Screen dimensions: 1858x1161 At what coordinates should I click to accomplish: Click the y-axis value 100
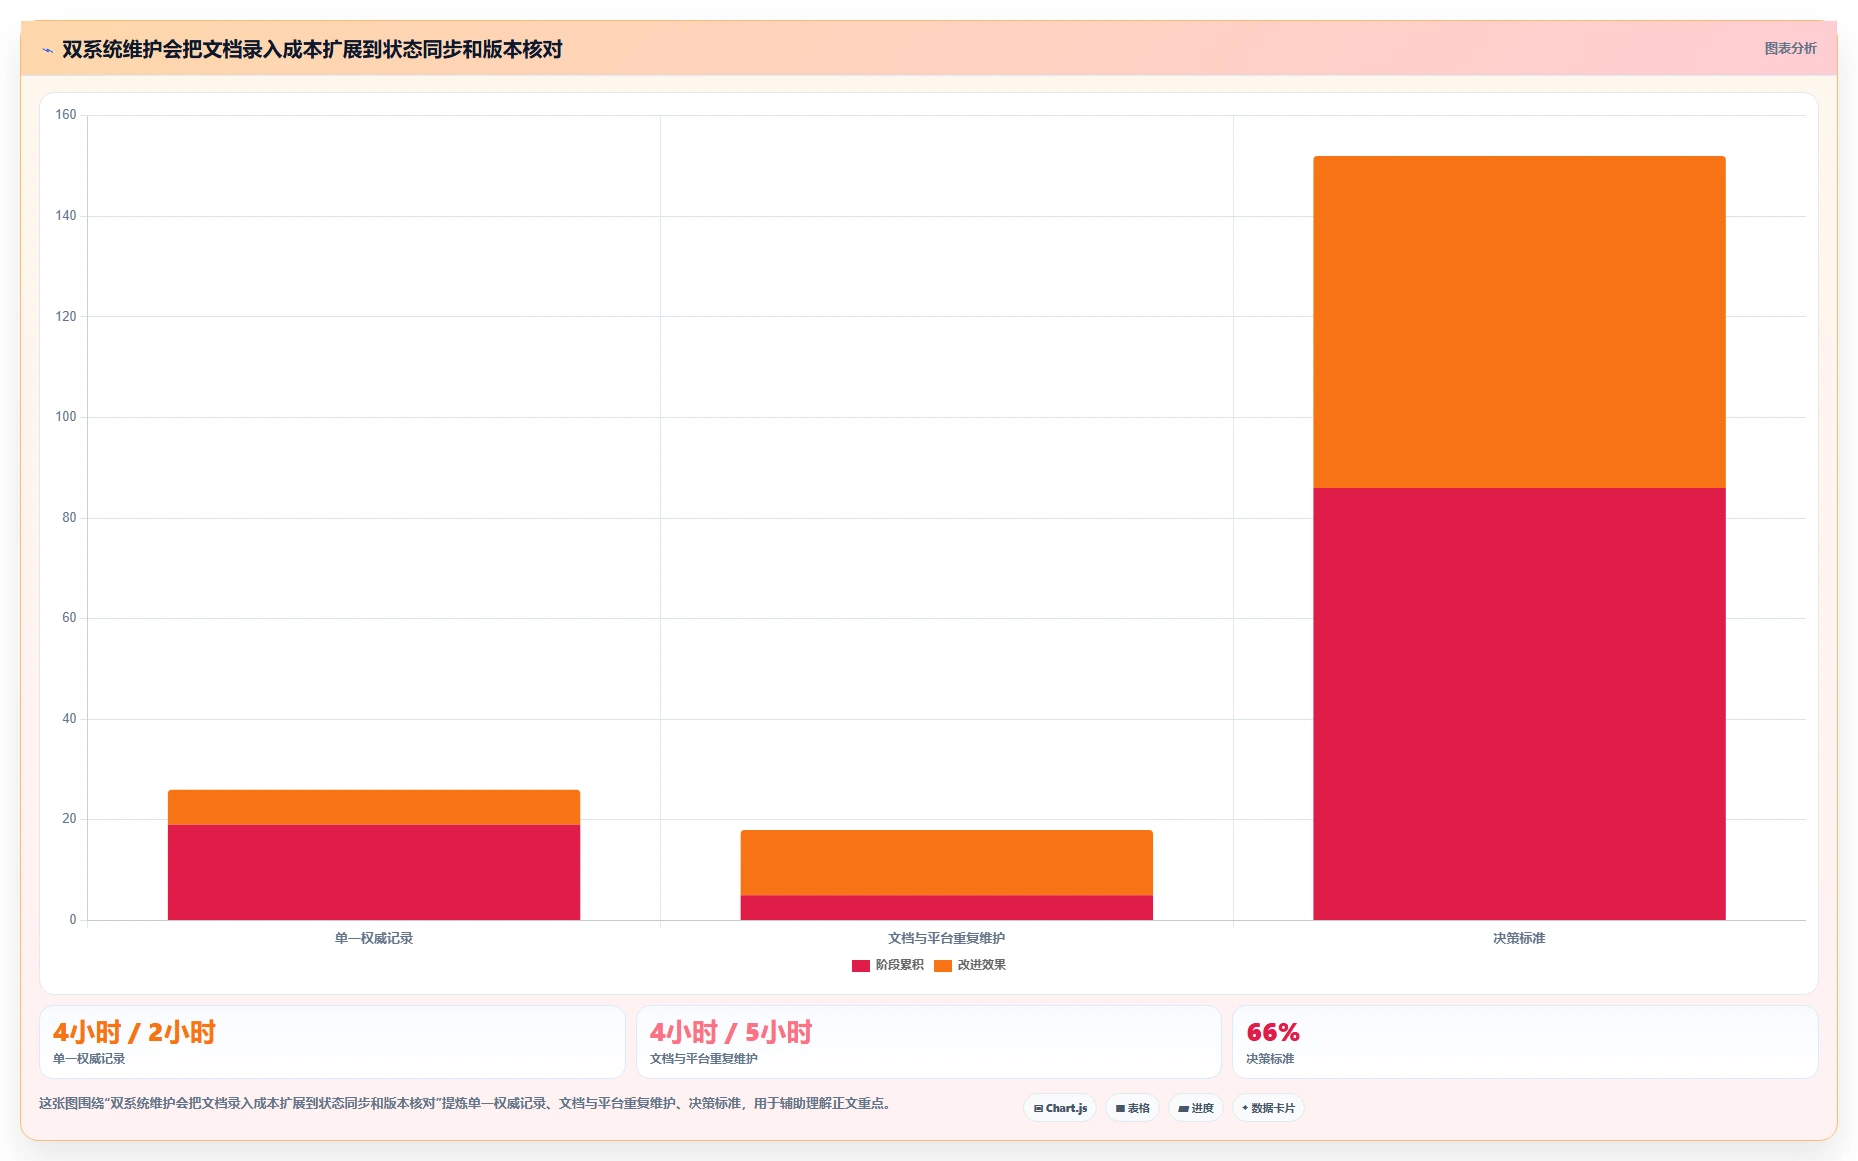pos(66,417)
